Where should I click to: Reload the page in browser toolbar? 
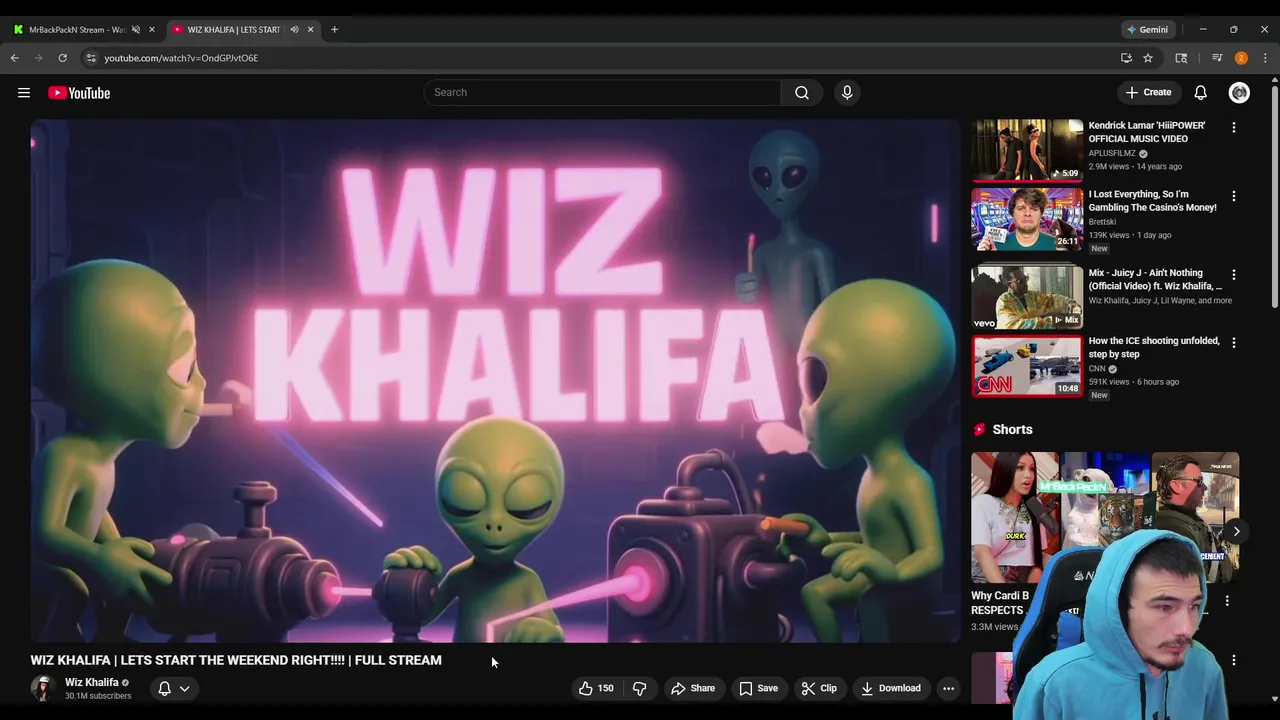click(62, 58)
